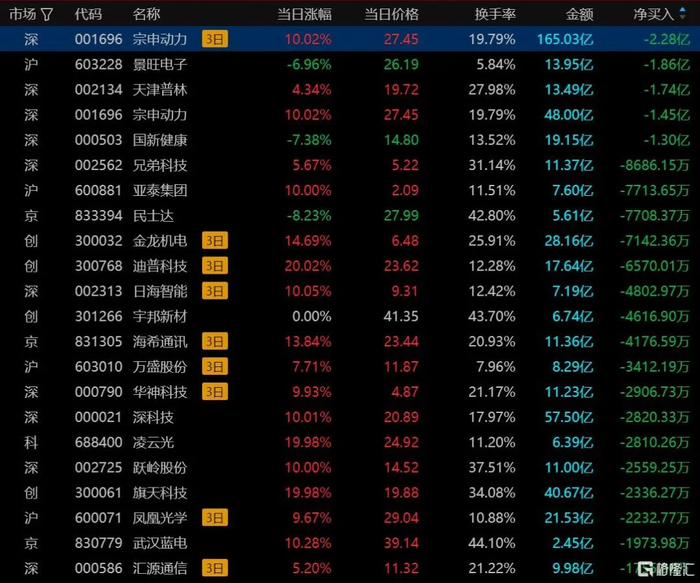The width and height of the screenshot is (700, 583).
Task: Click the 3日 badge beside 万盛股份
Action: pos(215,366)
